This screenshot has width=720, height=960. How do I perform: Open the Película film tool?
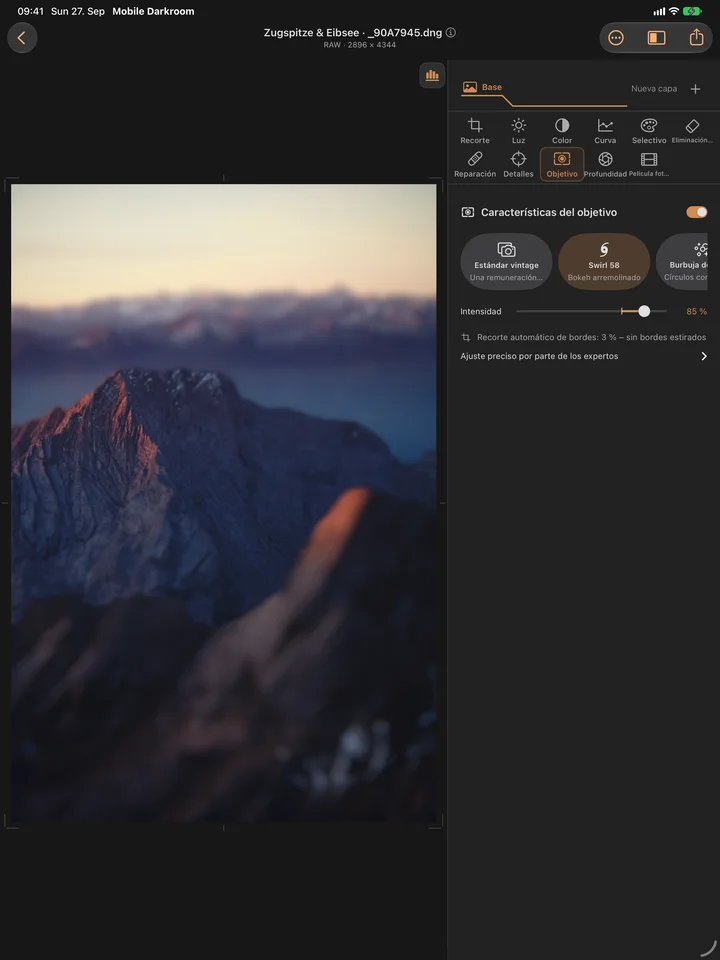[649, 164]
